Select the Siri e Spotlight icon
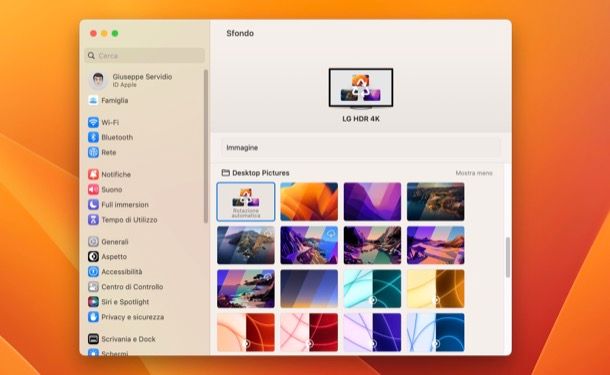Viewport: 610px width, 375px height. coord(93,301)
